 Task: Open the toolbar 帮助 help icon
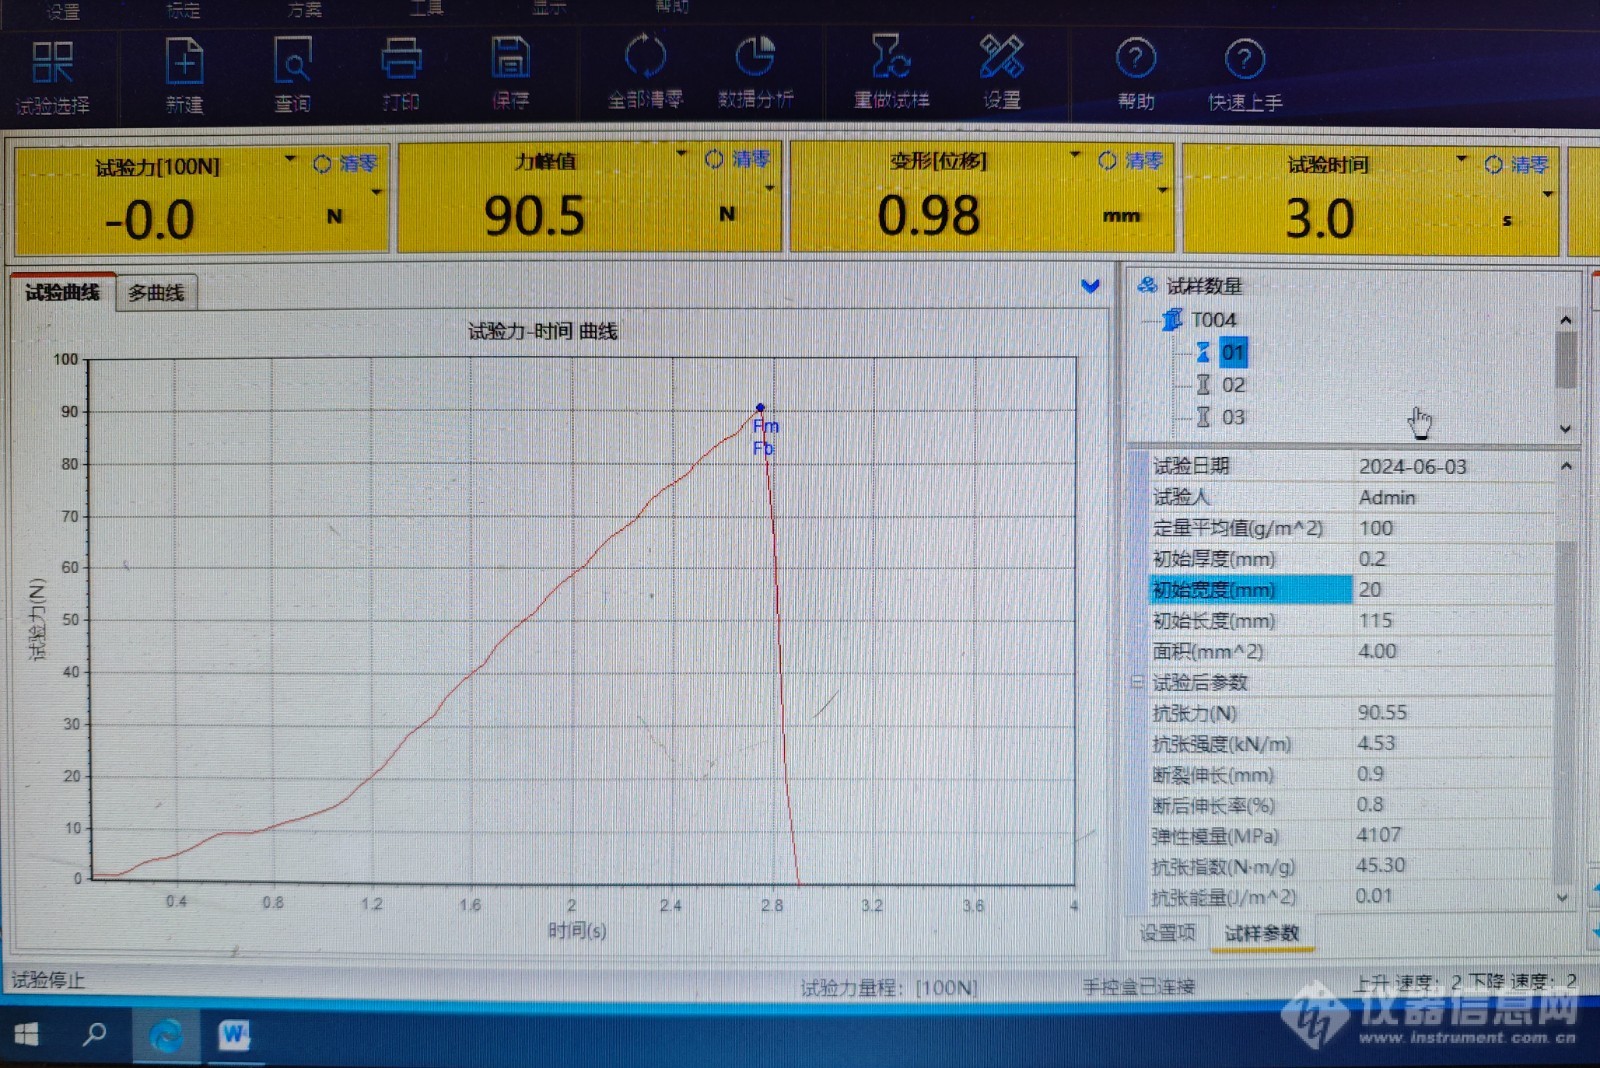pos(1136,74)
